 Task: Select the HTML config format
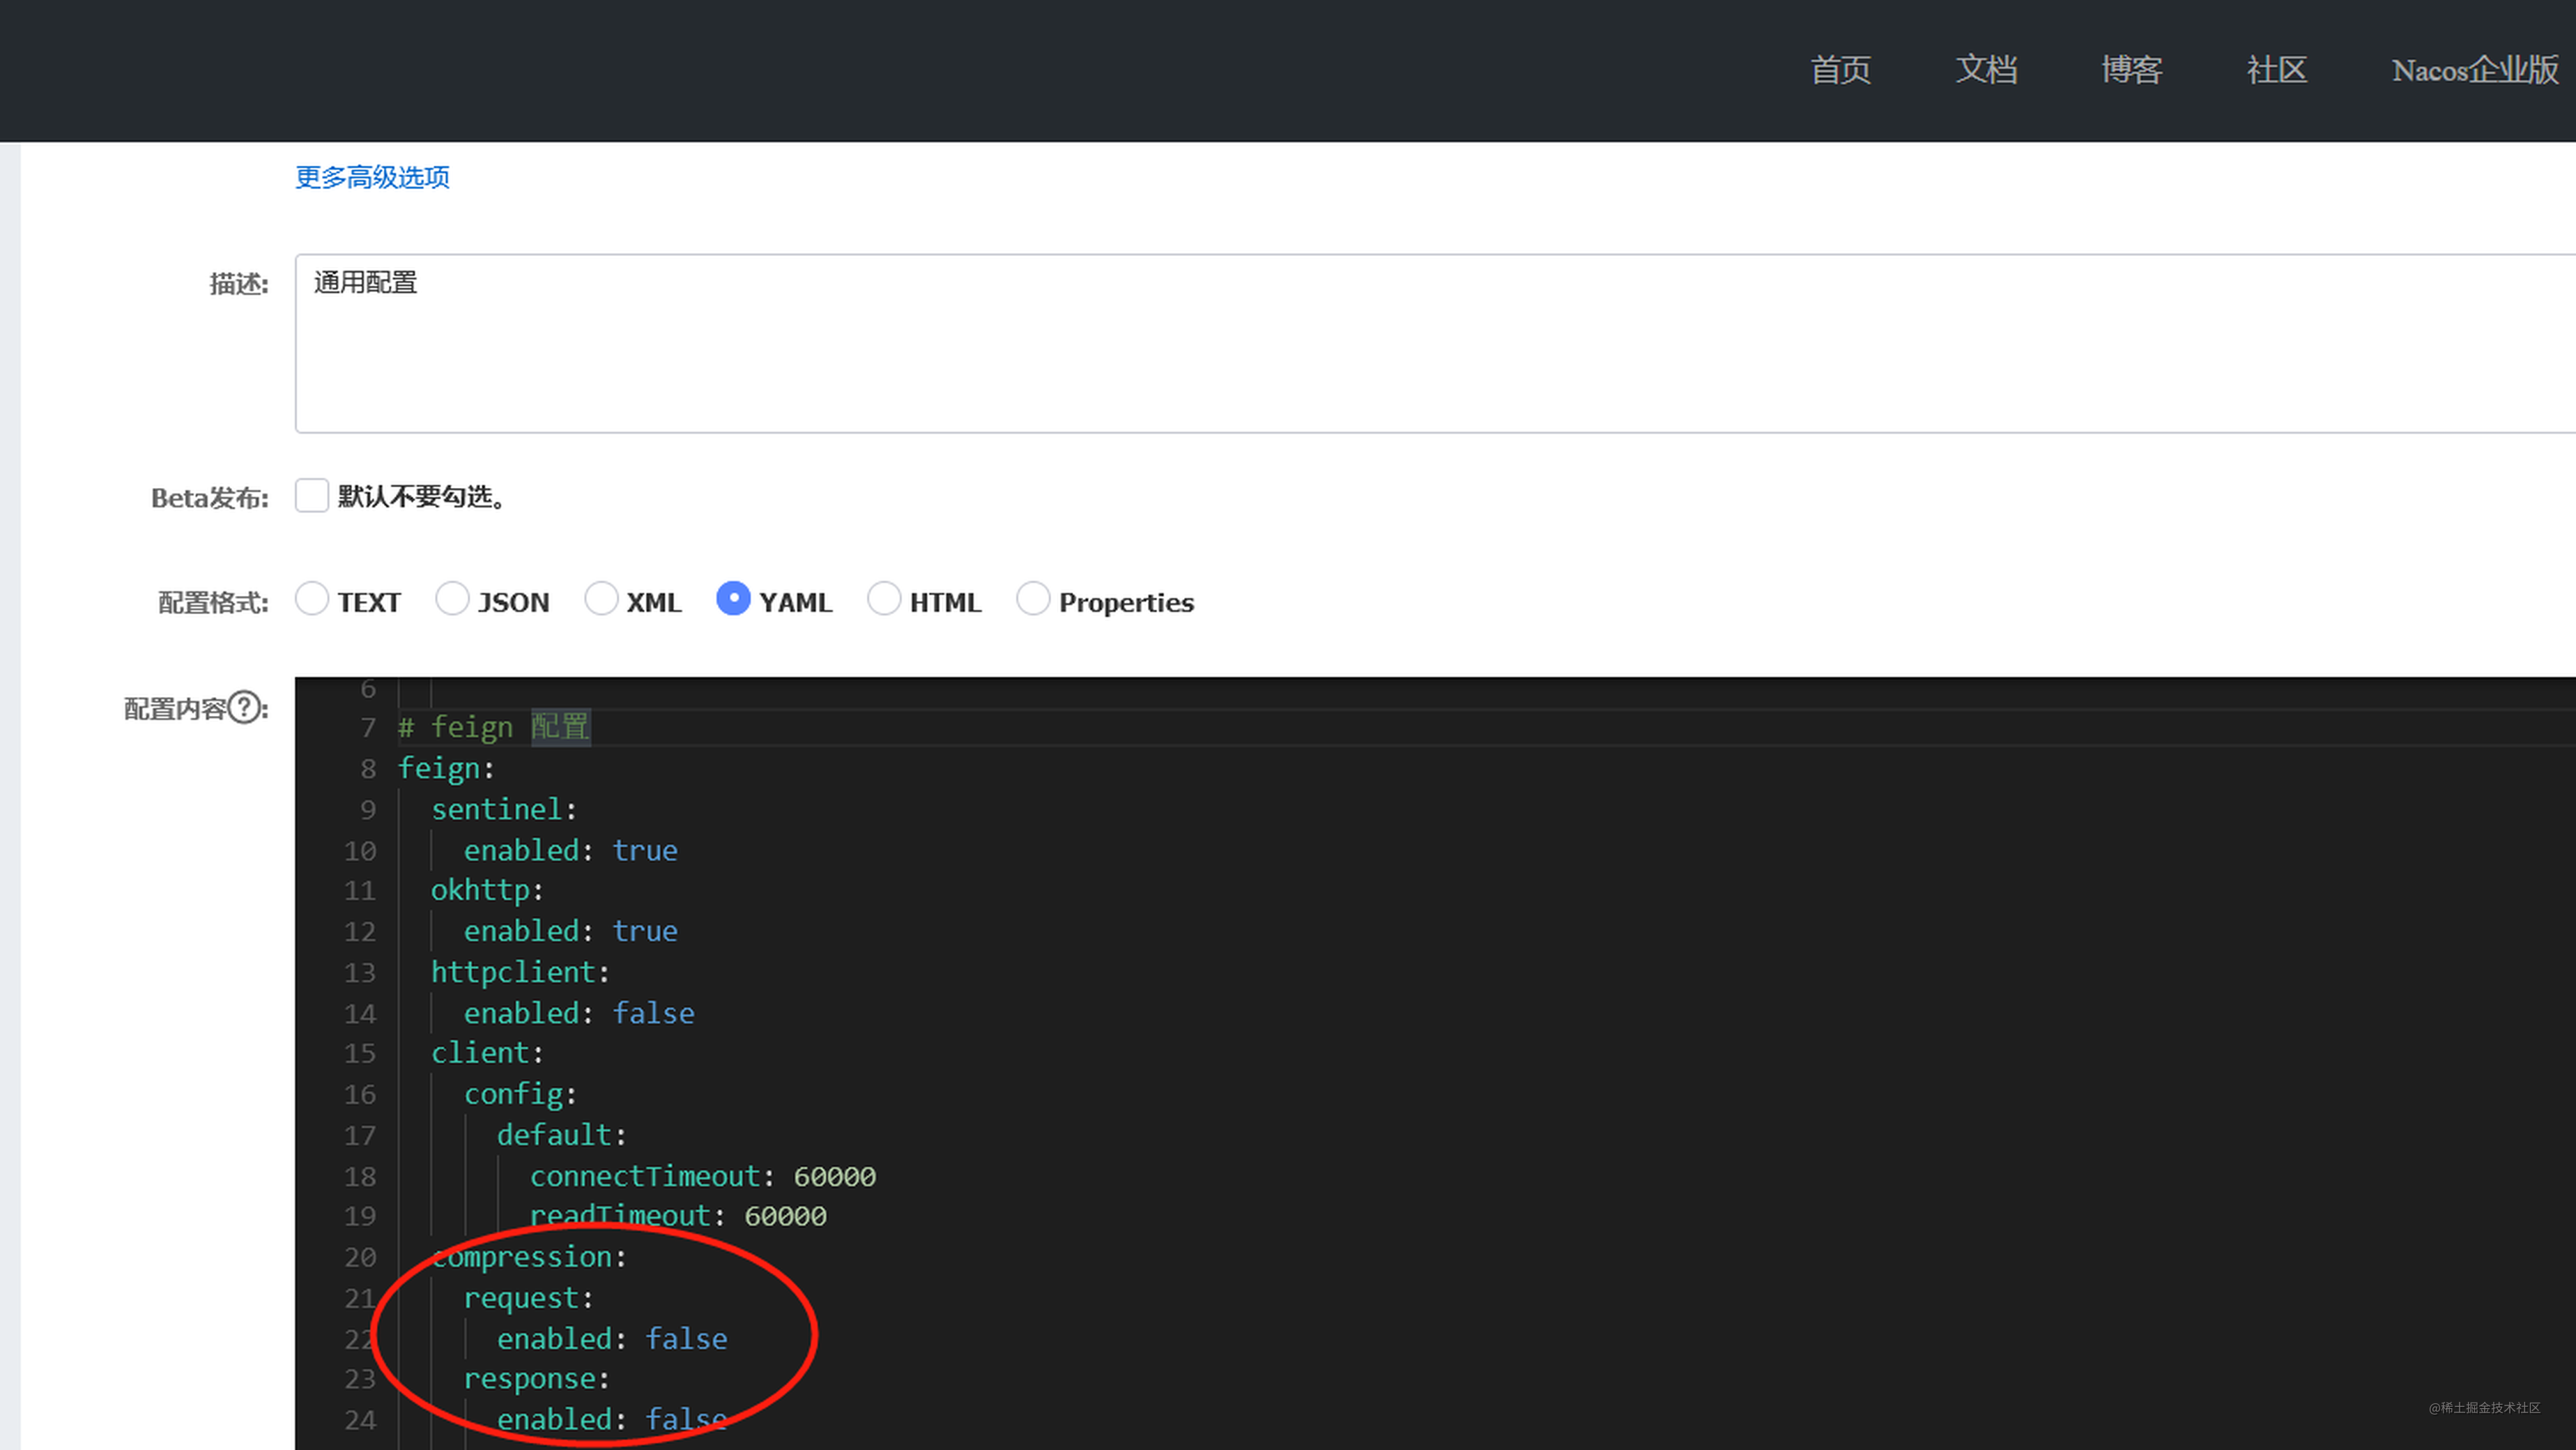[x=884, y=599]
